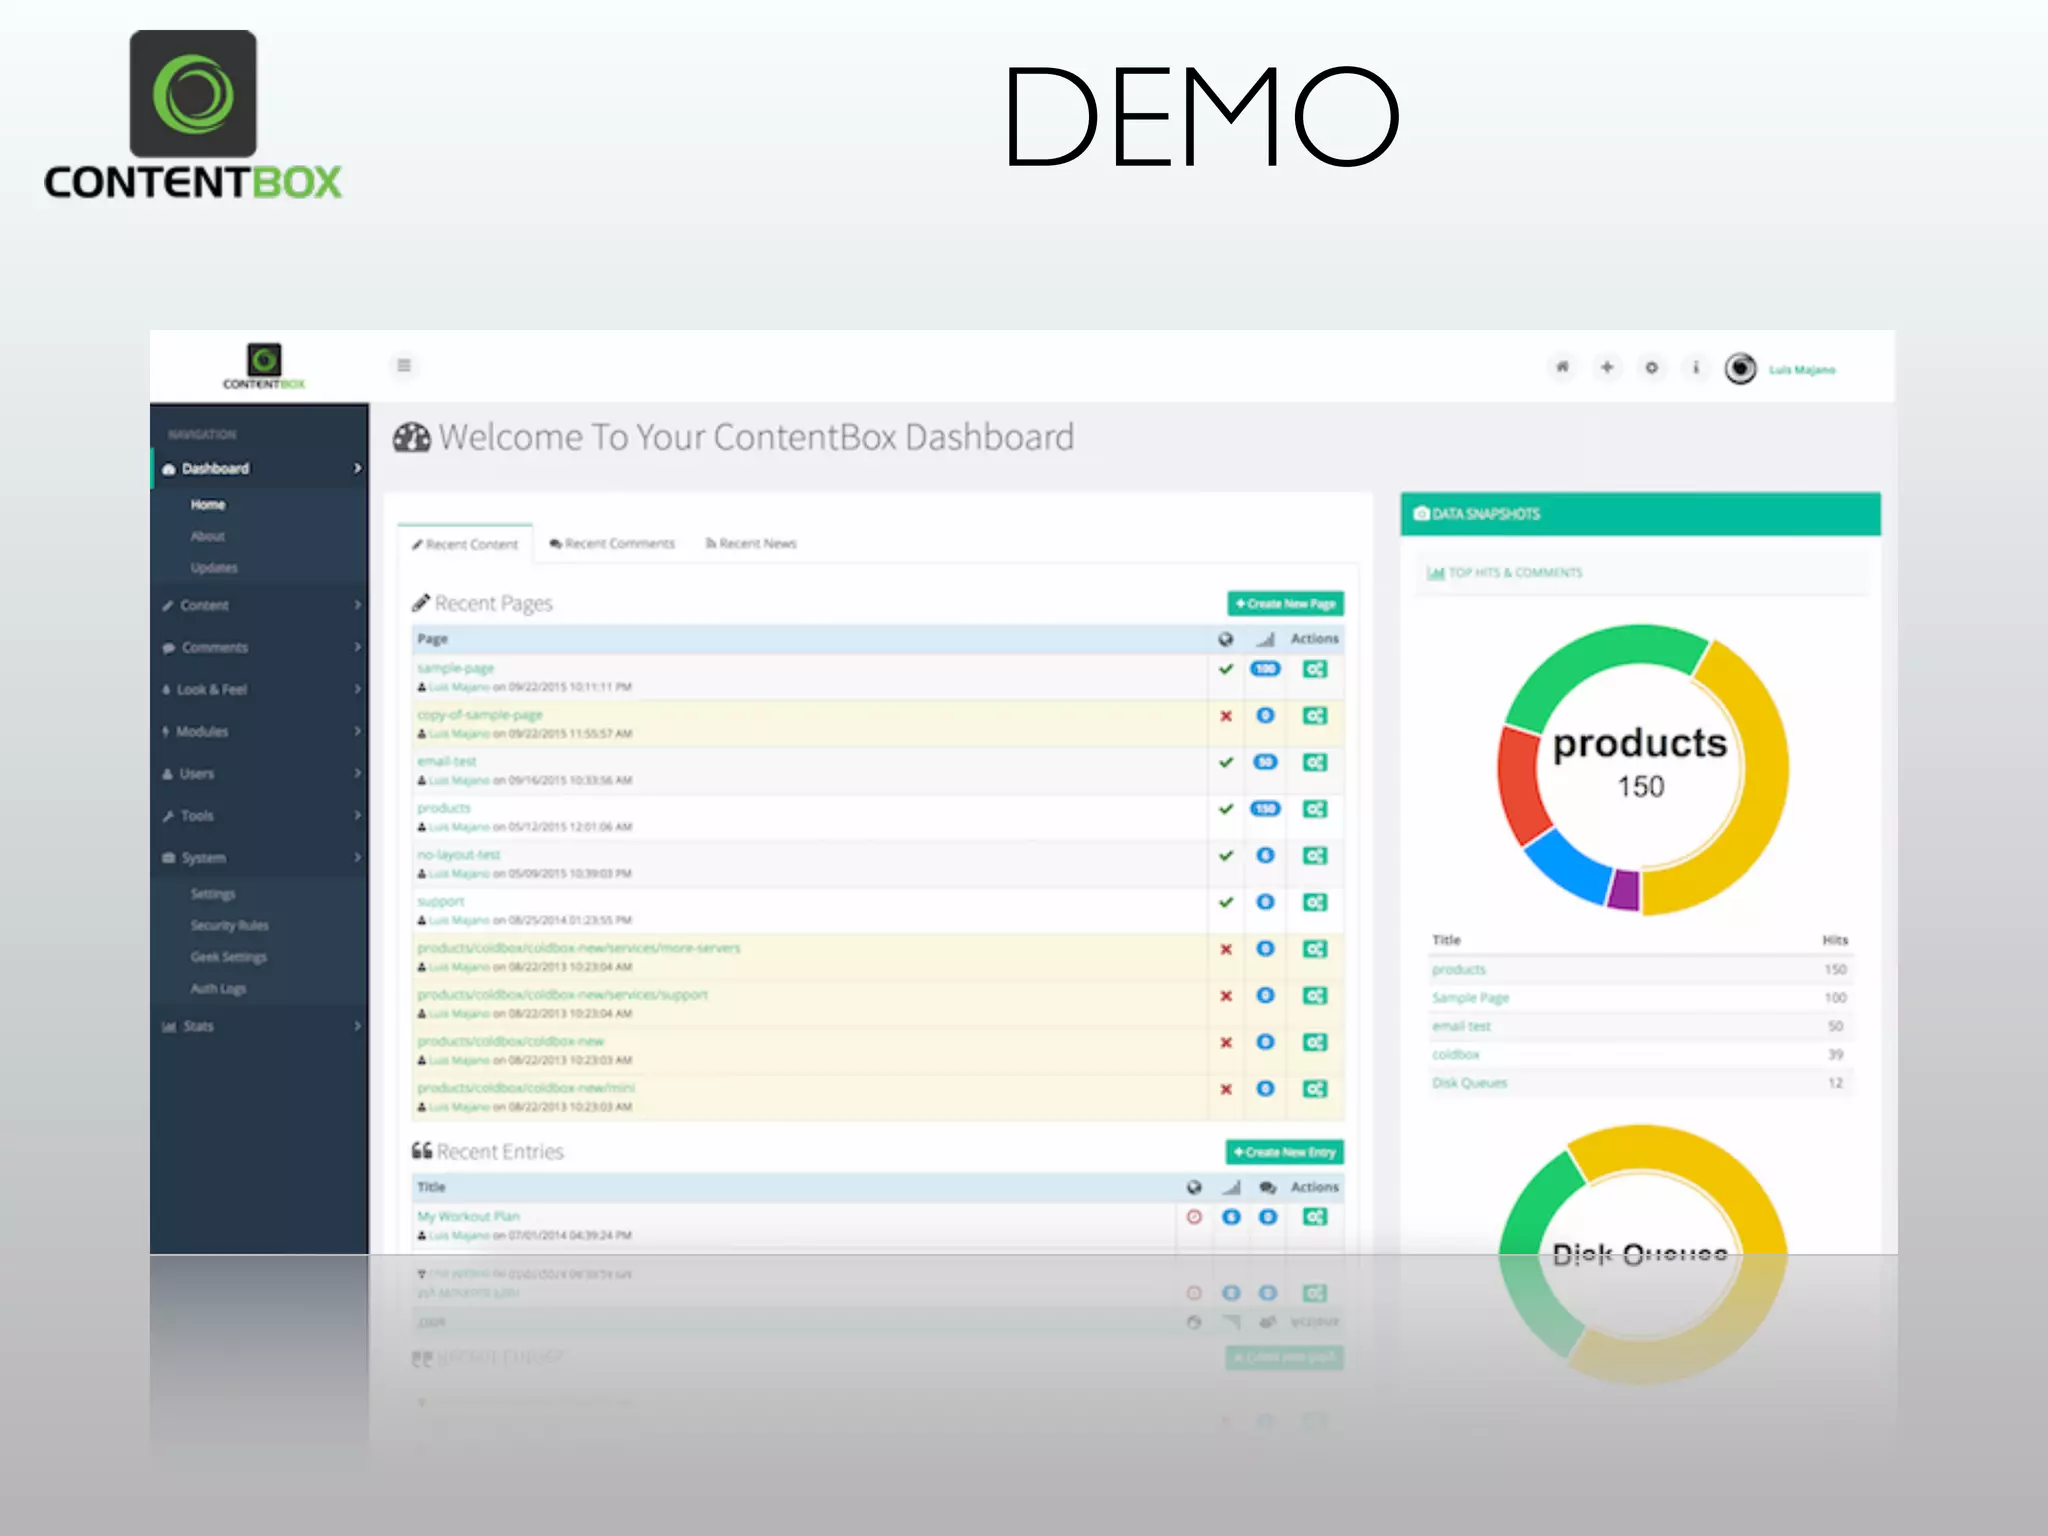Expand the Modules navigation menu
The image size is (2048, 1536).
tap(259, 732)
